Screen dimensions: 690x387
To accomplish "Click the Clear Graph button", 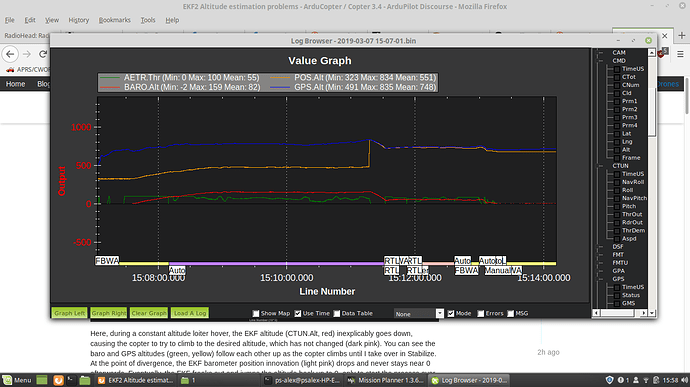I will pos(149,313).
